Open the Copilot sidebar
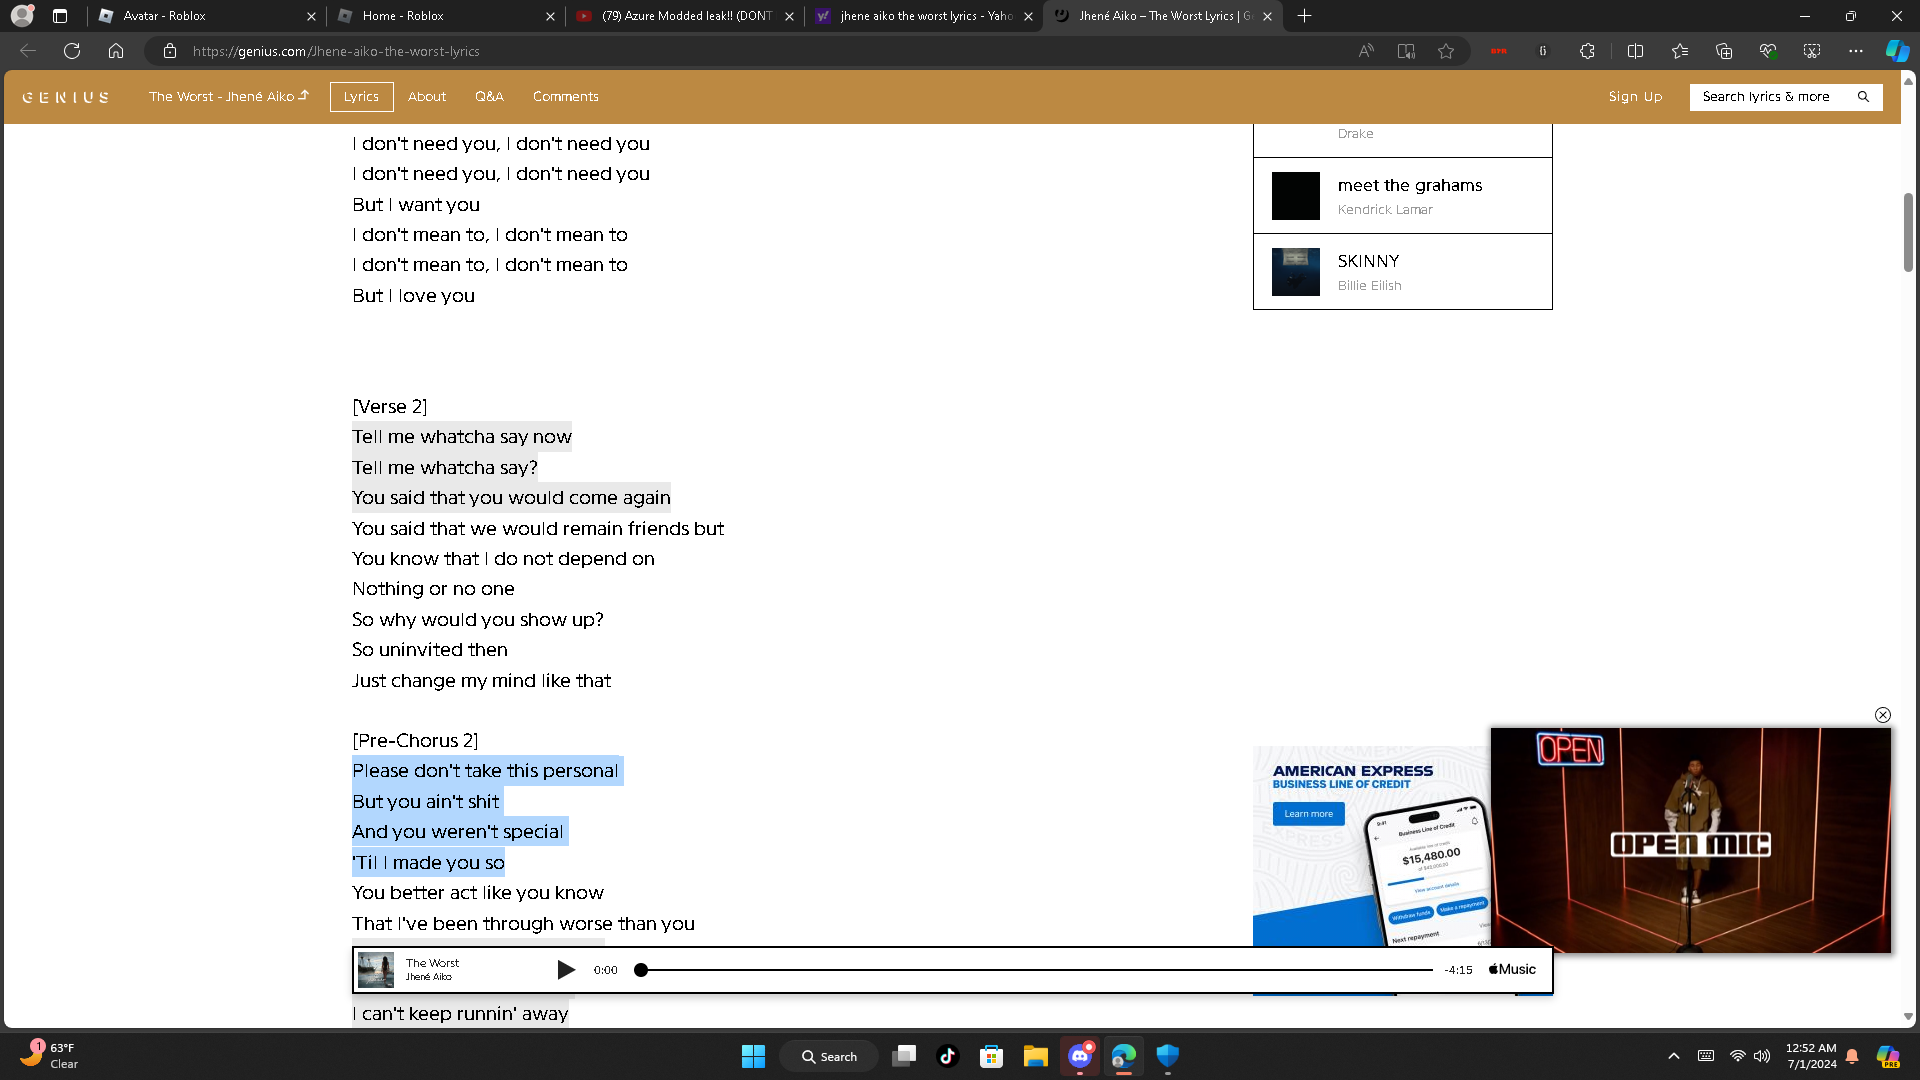This screenshot has height=1080, width=1920. tap(1897, 51)
